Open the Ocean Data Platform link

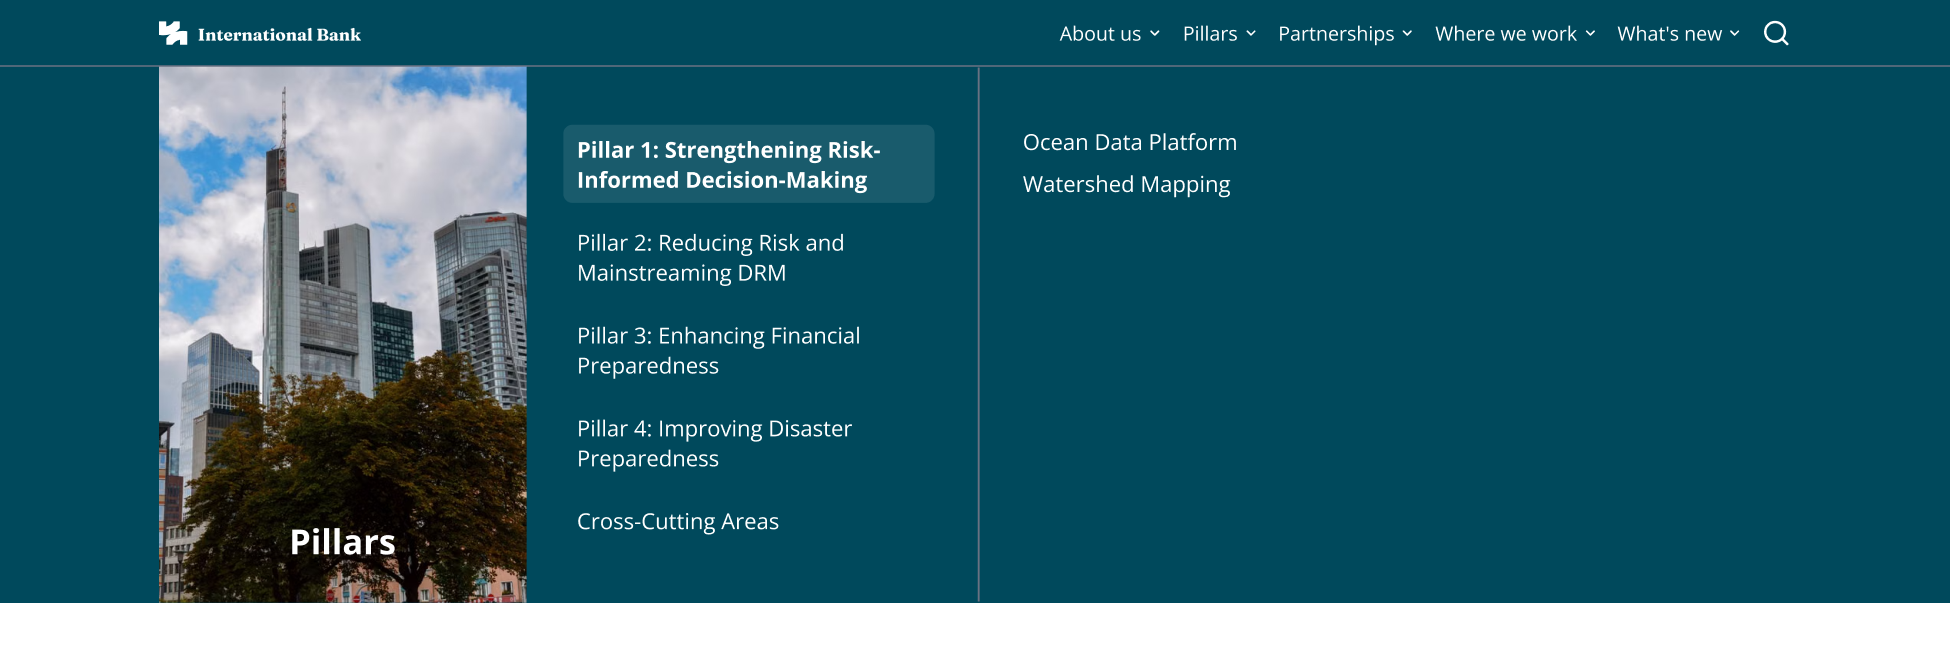tap(1130, 142)
